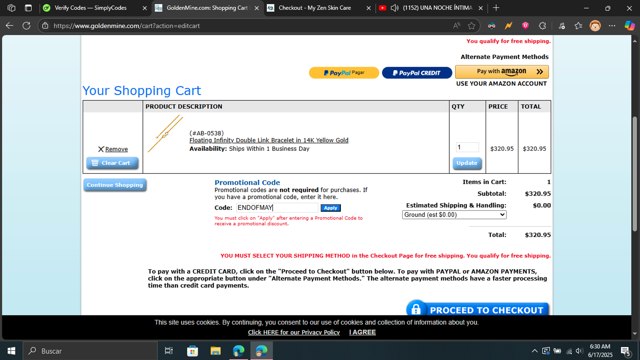The image size is (640, 360).
Task: Open the Copilot sidebar icon
Action: tap(629, 26)
